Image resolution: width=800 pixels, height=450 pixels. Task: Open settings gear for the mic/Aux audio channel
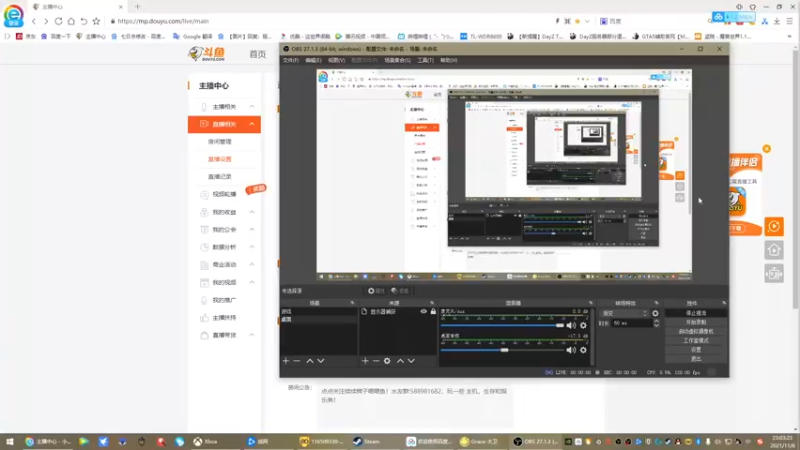pos(583,326)
